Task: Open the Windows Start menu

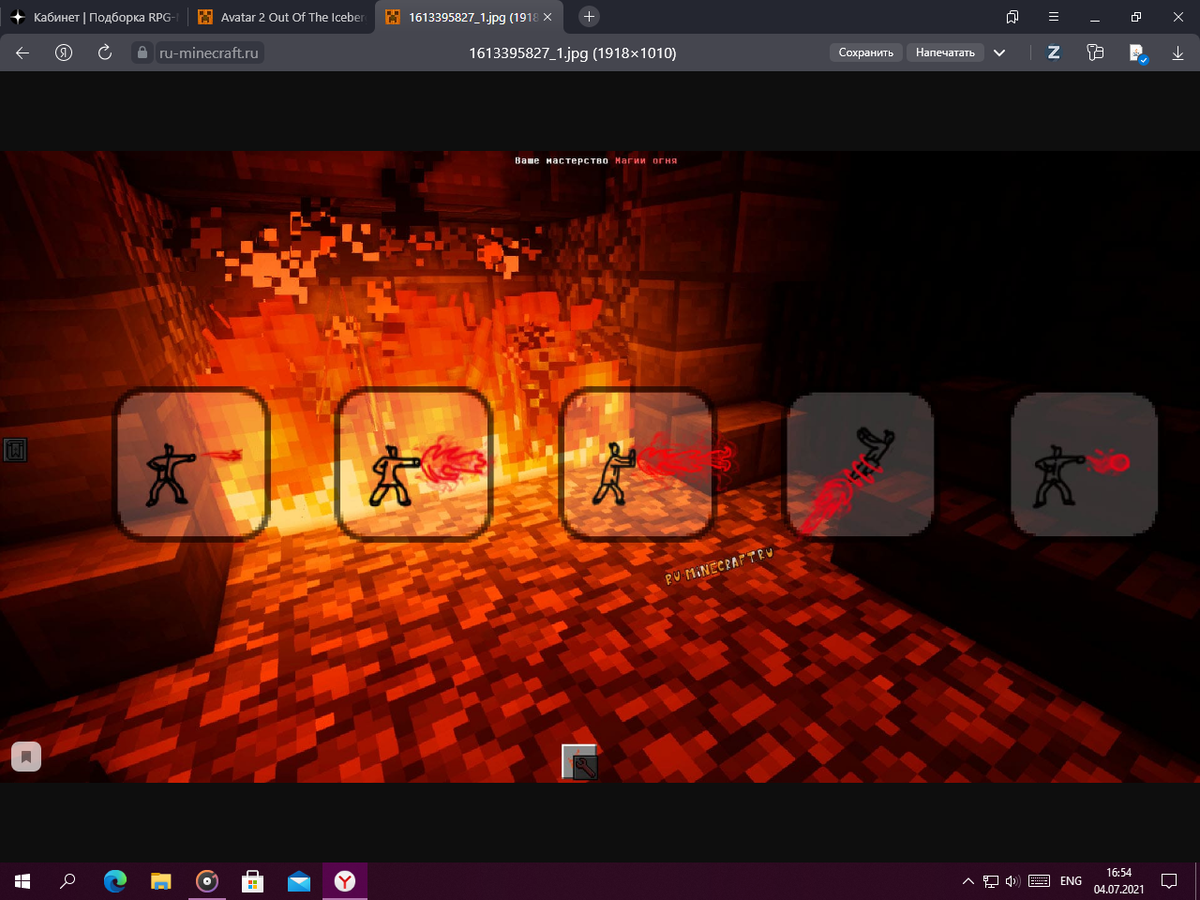Action: (22, 881)
